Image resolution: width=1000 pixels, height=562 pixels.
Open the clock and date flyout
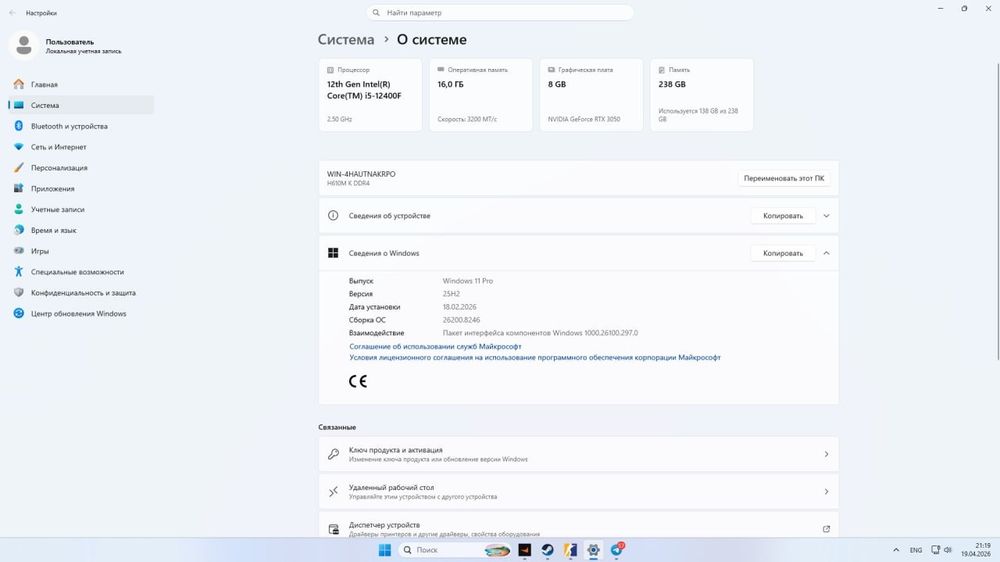click(x=976, y=550)
